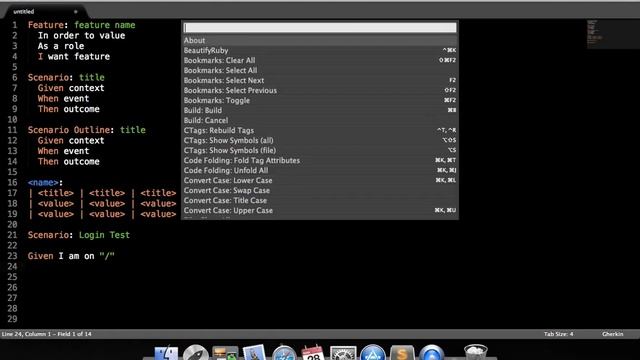Select Code Folding: Fold Tag Attributes
640x360 pixels.
[320, 160]
